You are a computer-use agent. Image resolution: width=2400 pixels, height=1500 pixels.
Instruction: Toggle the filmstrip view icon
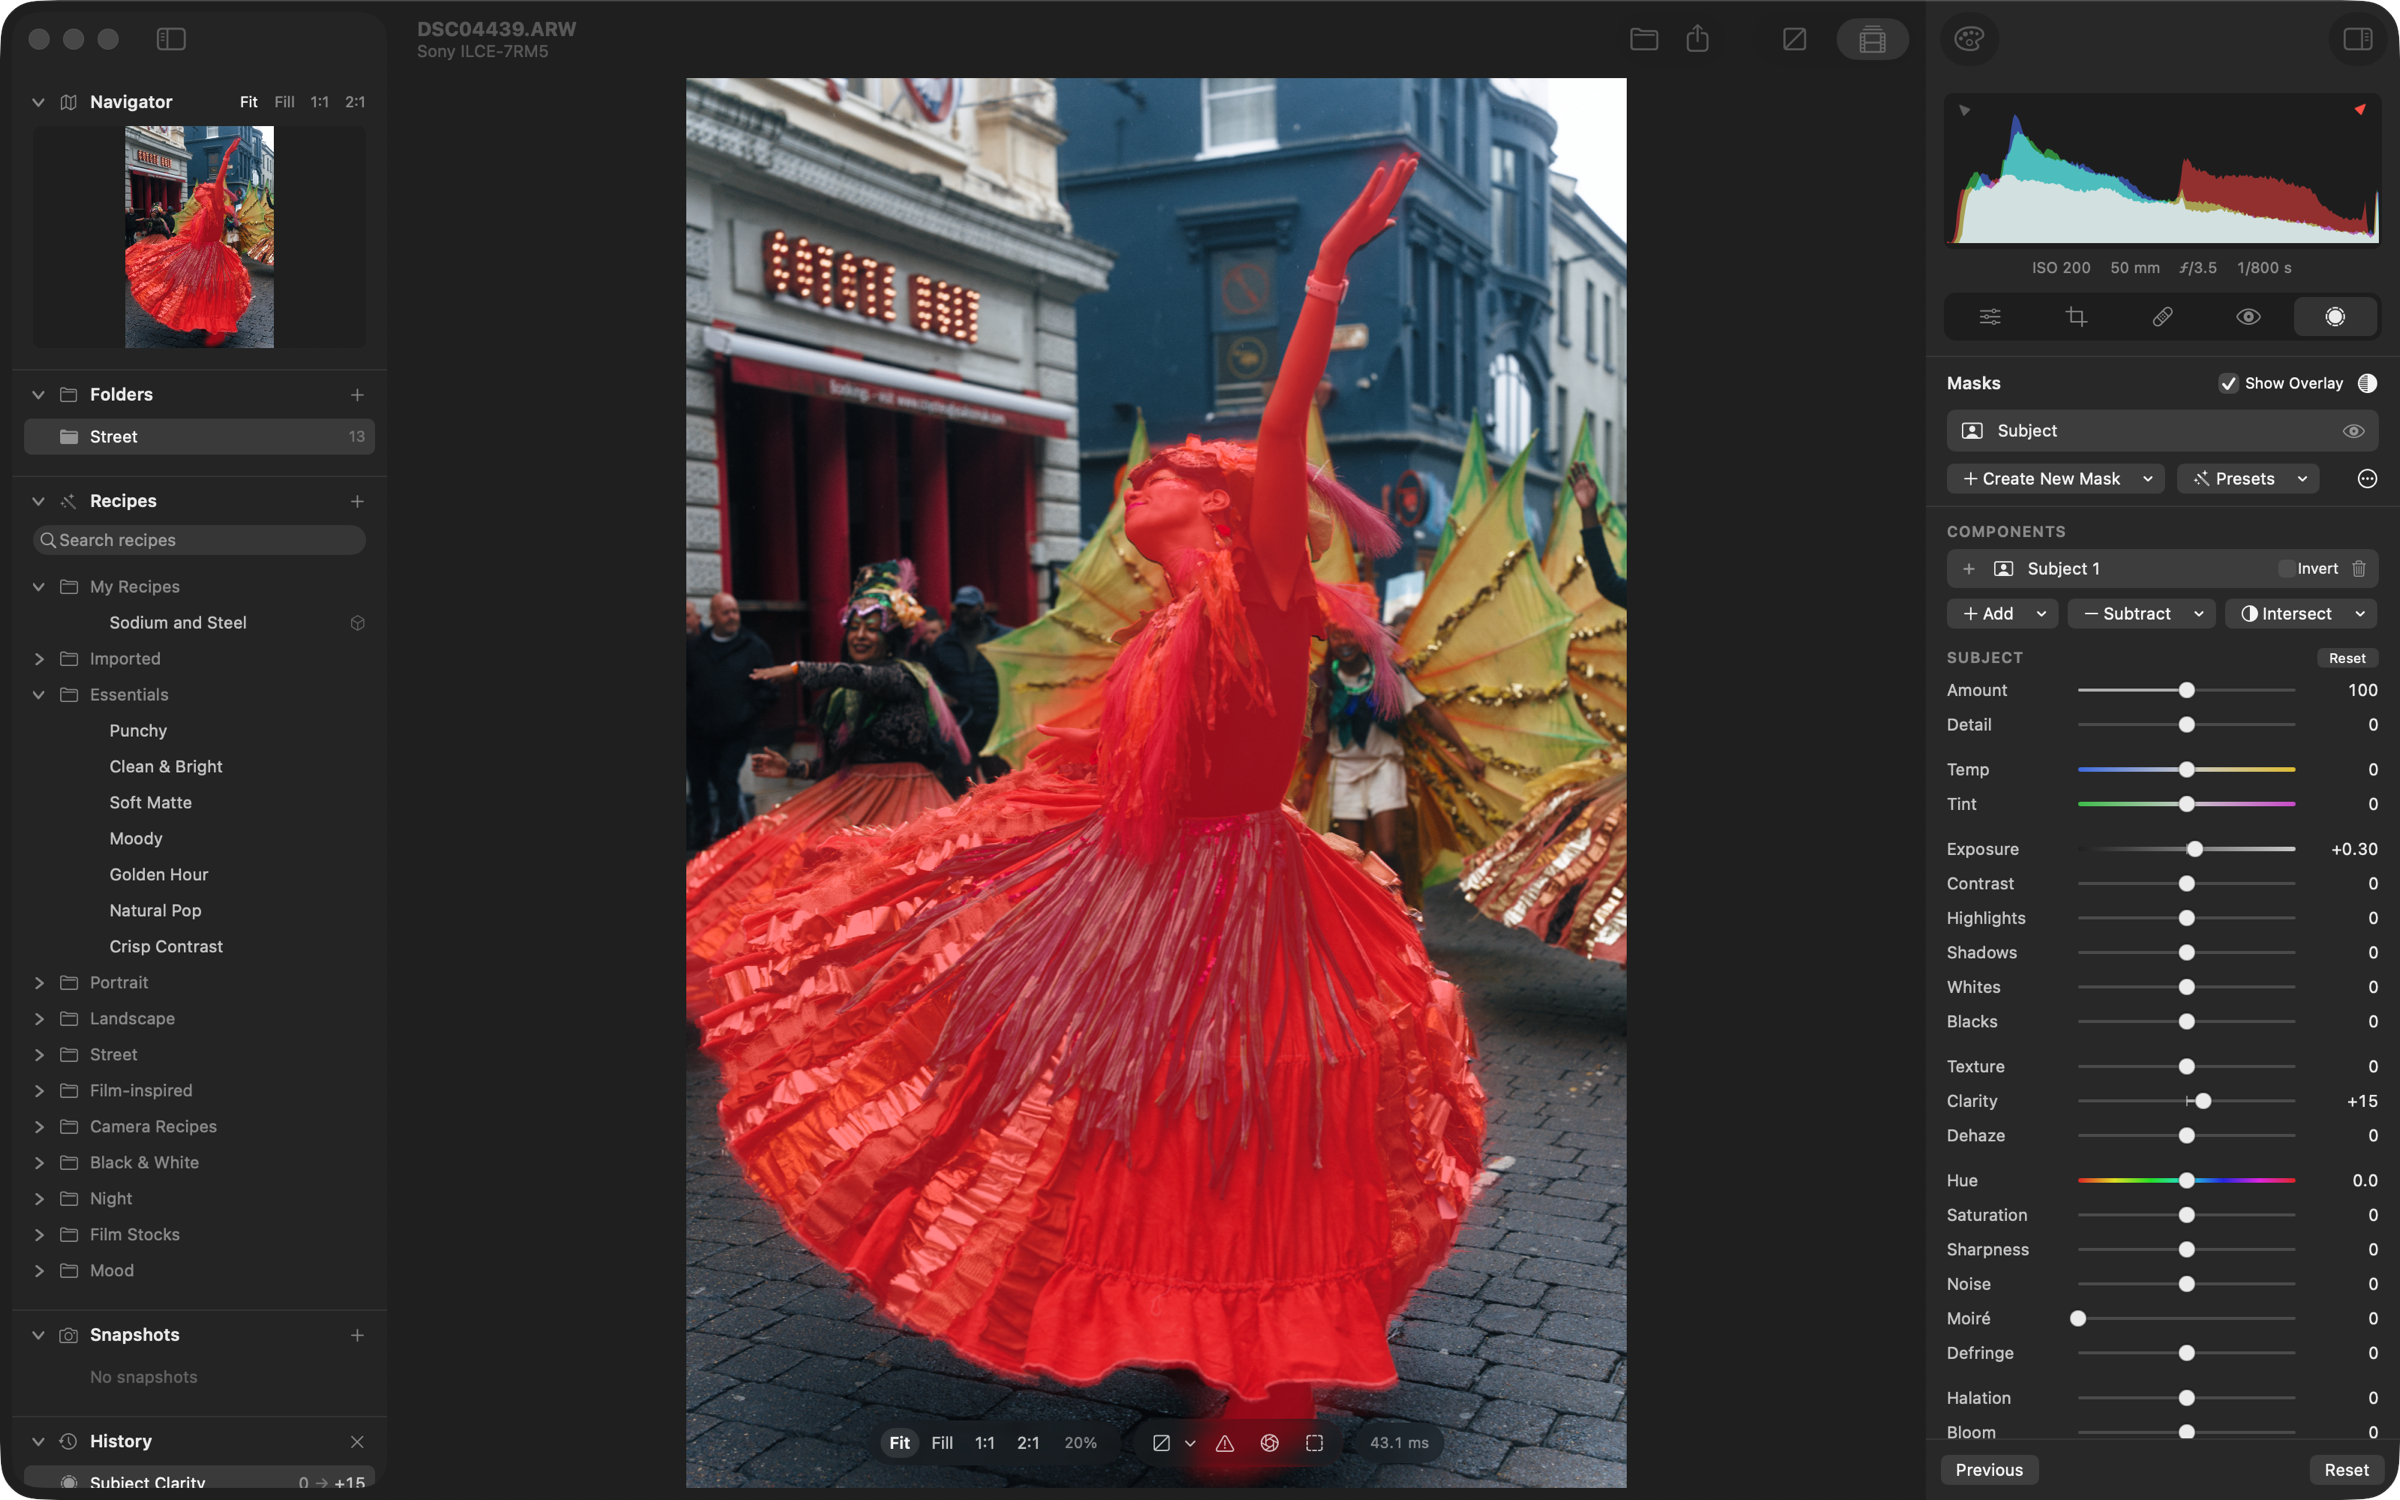click(1873, 39)
